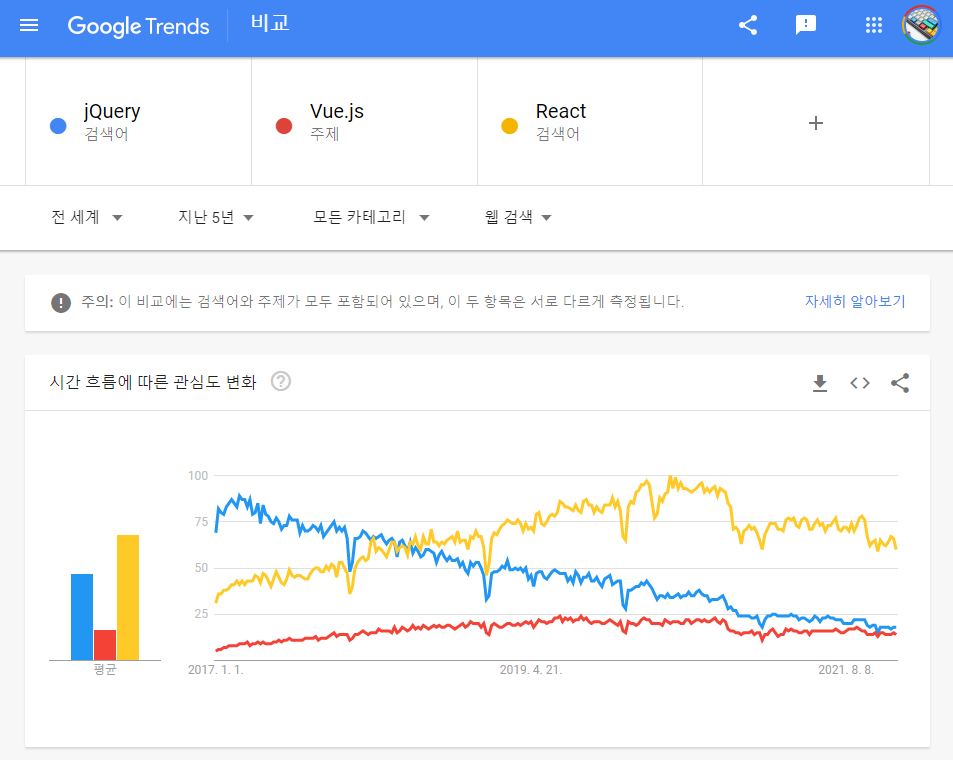Open the embed code icon
This screenshot has width=953, height=760.
tap(860, 383)
